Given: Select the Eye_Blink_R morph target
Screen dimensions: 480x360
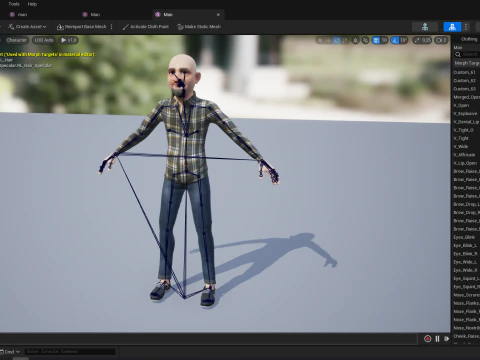Looking at the screenshot, I should coord(465,254).
